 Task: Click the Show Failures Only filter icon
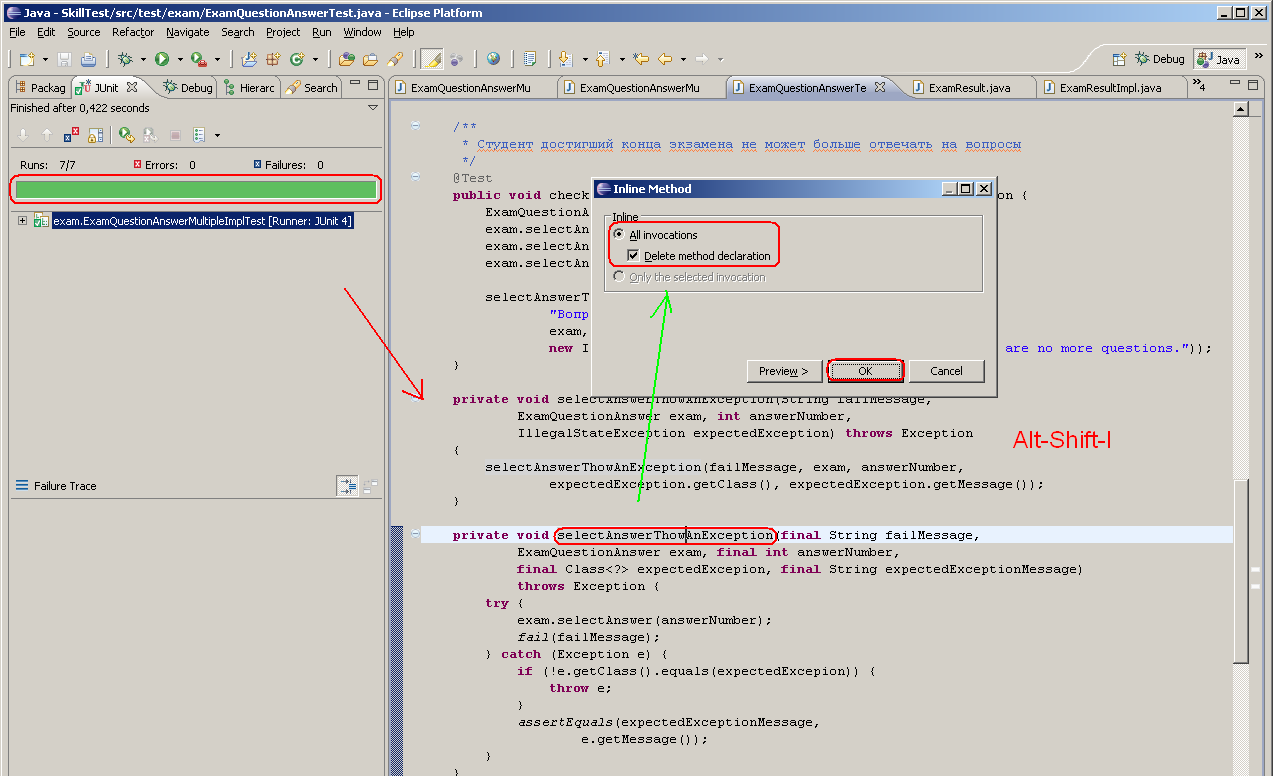click(70, 133)
